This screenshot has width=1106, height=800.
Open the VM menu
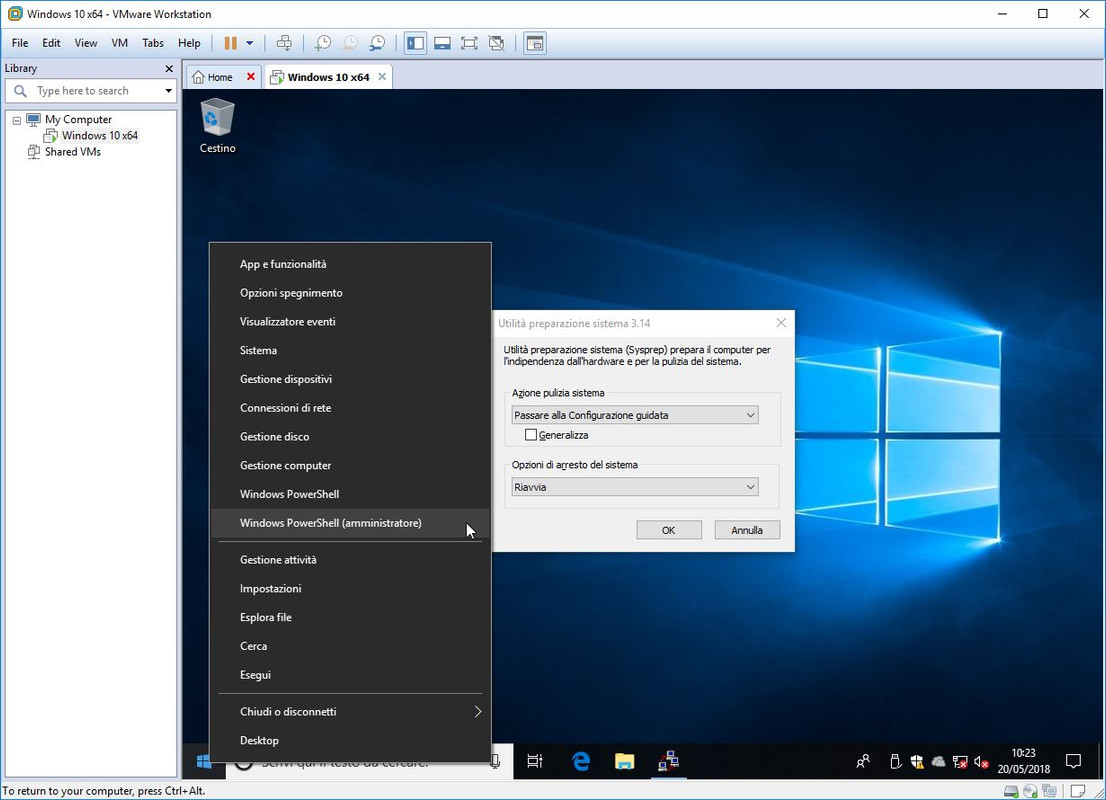(119, 43)
